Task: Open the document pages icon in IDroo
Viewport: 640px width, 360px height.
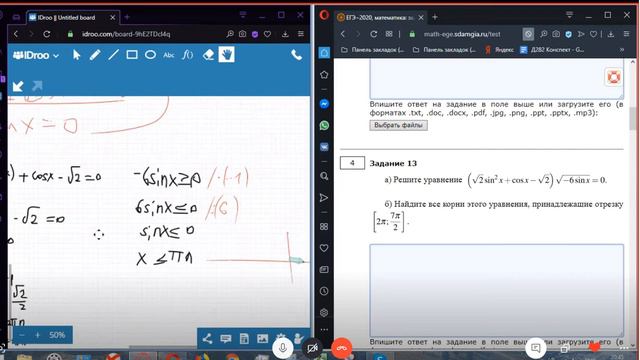Action: pyautogui.click(x=244, y=338)
